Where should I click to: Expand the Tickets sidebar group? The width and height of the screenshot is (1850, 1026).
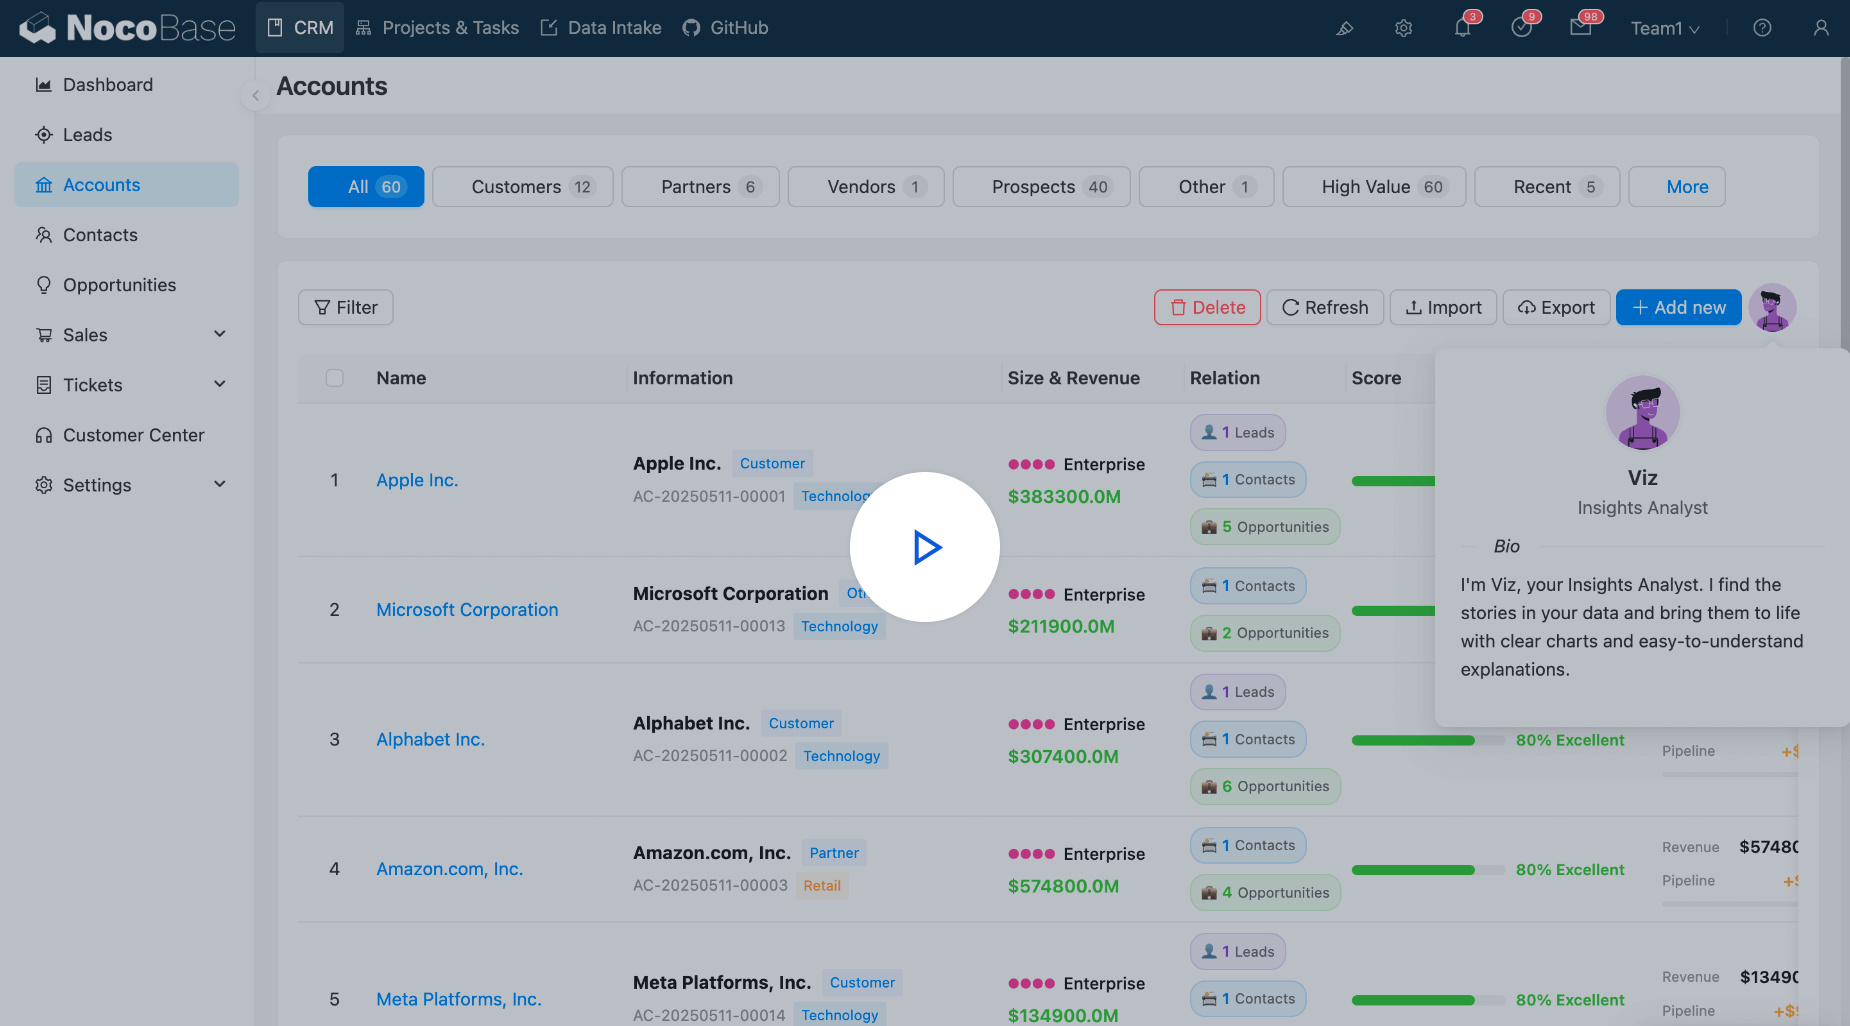(x=91, y=384)
